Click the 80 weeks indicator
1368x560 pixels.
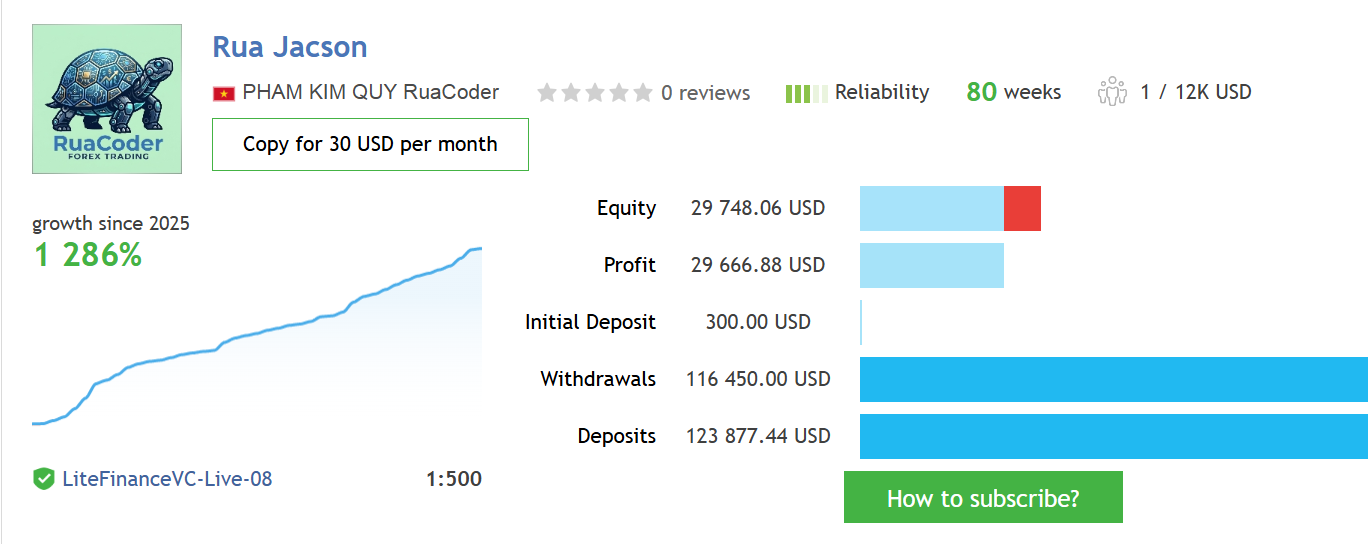(x=1014, y=92)
